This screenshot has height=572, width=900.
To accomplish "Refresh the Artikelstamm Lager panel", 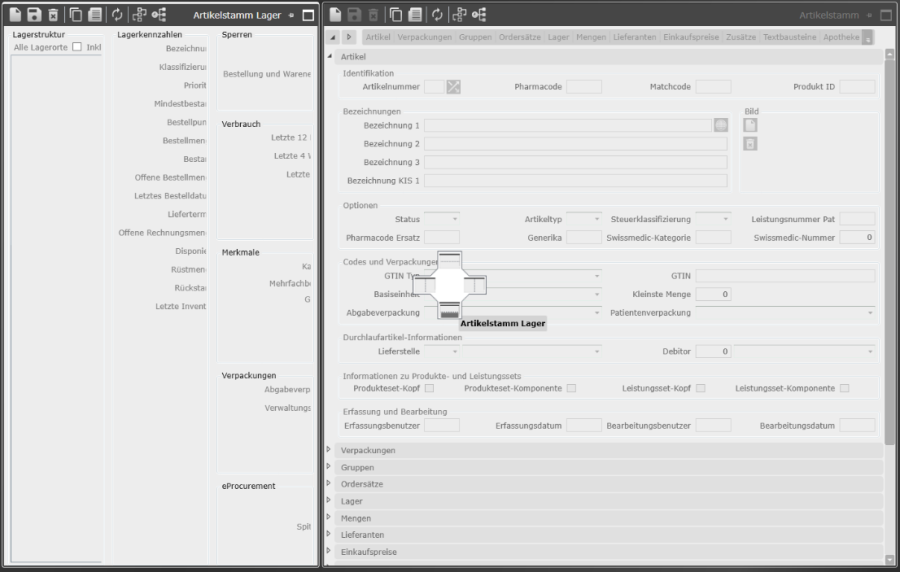I will click(x=117, y=15).
